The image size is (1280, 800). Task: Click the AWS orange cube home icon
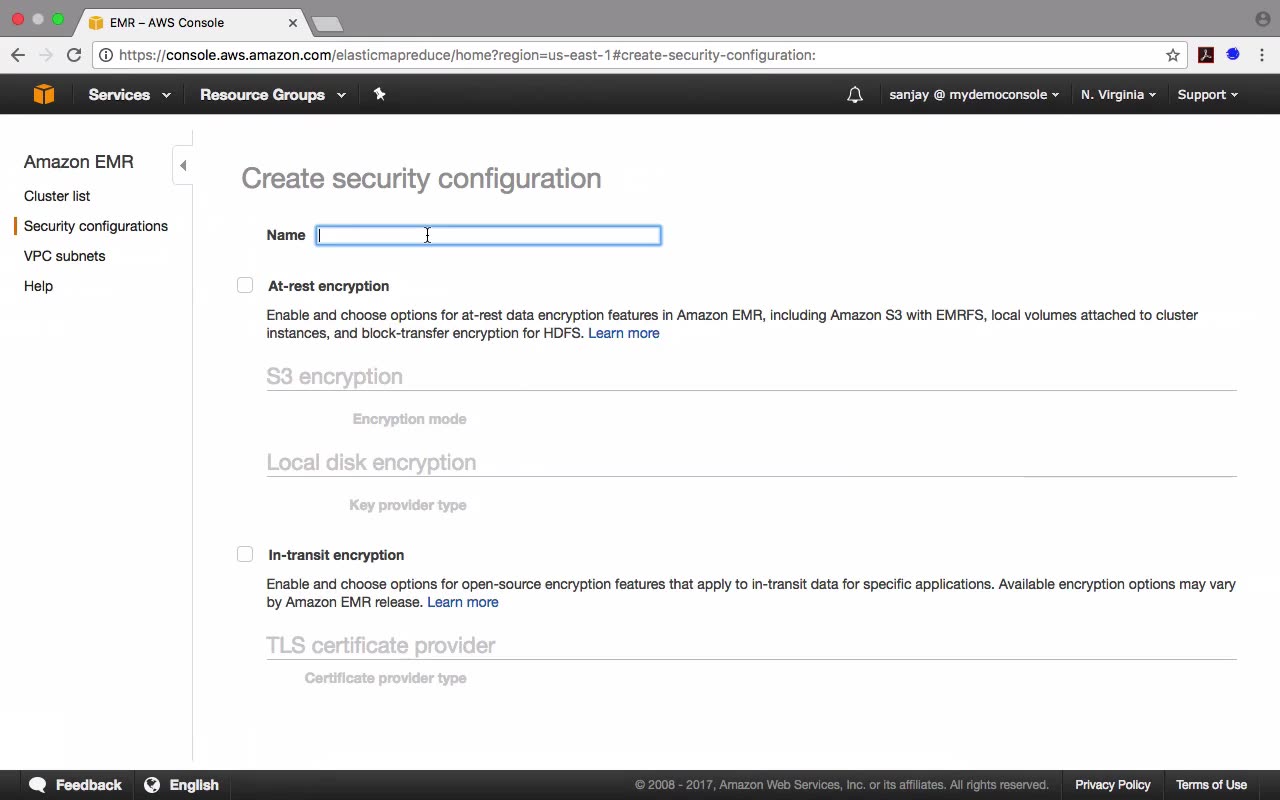[43, 94]
